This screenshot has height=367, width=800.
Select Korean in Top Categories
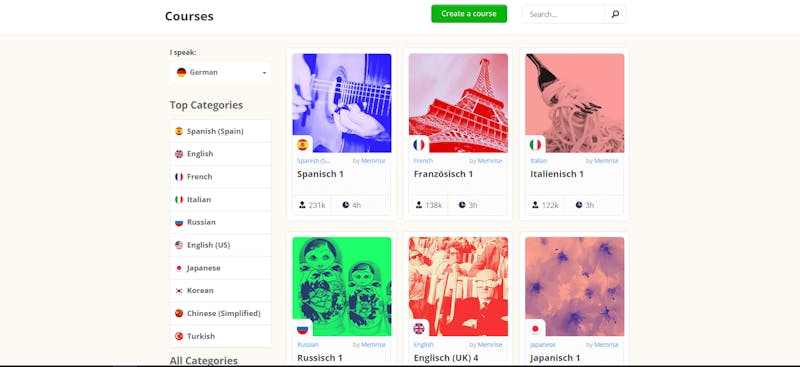[x=220, y=290]
